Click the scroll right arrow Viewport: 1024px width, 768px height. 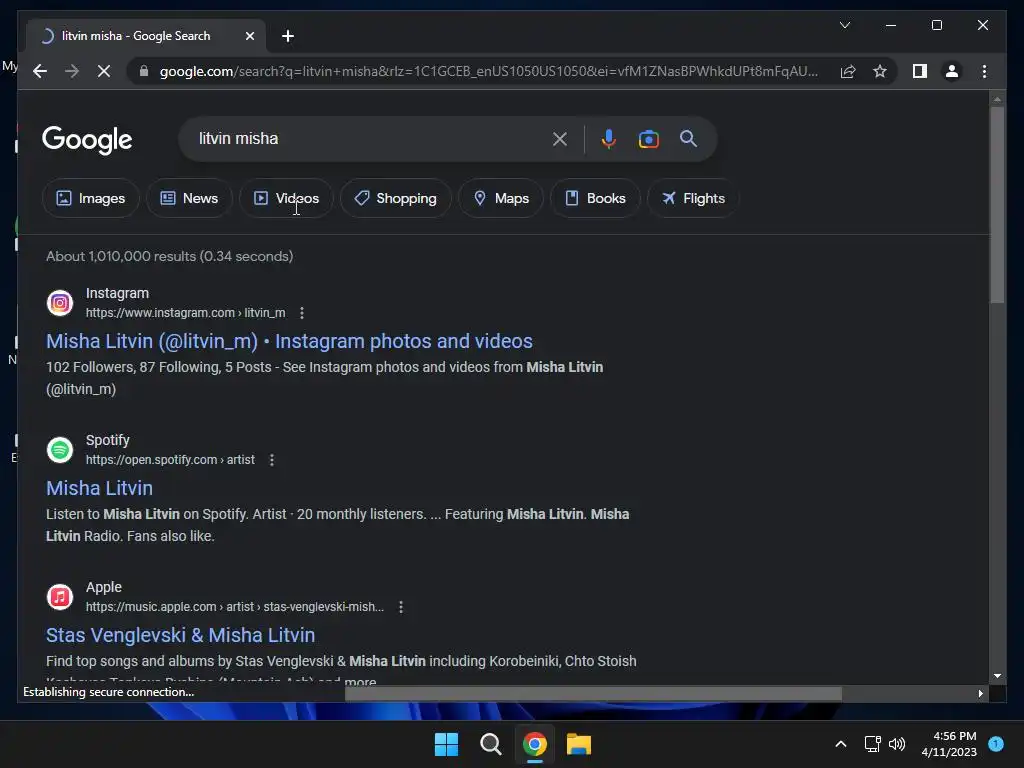tap(980, 694)
